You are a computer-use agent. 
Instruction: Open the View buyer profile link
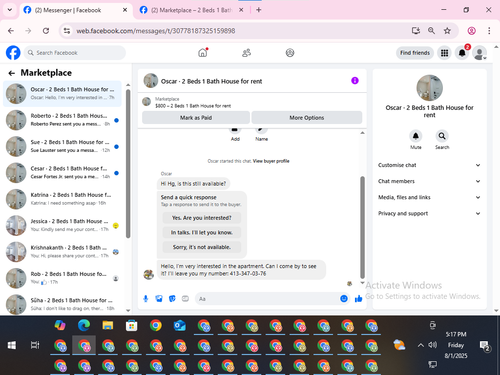pyautogui.click(x=271, y=161)
